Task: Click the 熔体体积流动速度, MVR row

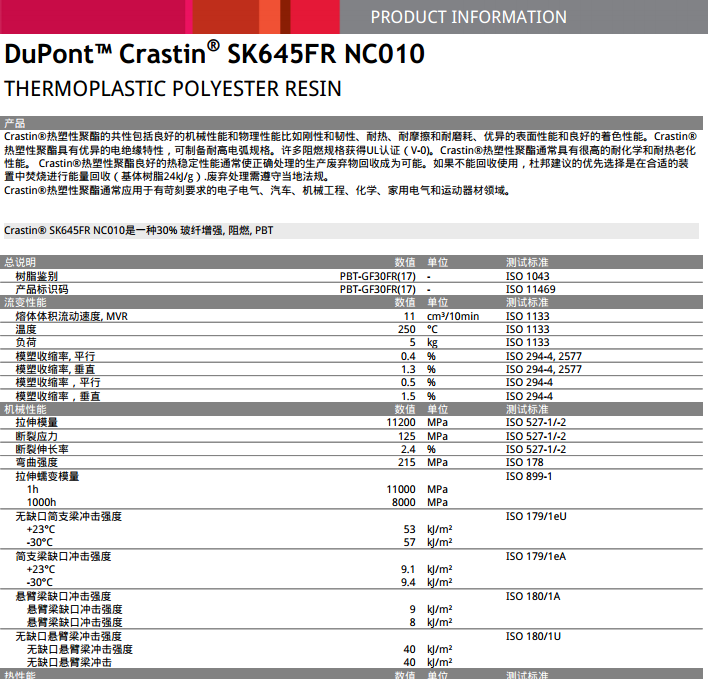Action: 351,316
